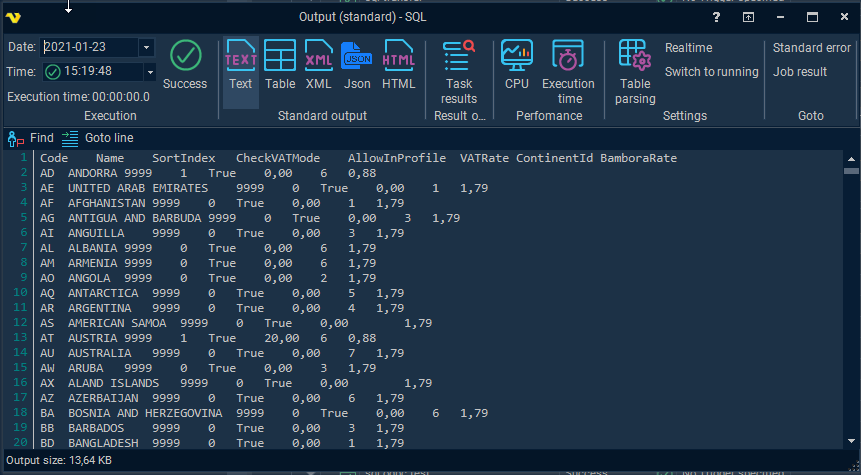
Task: Click the application logo in title bar
Action: [x=13, y=18]
